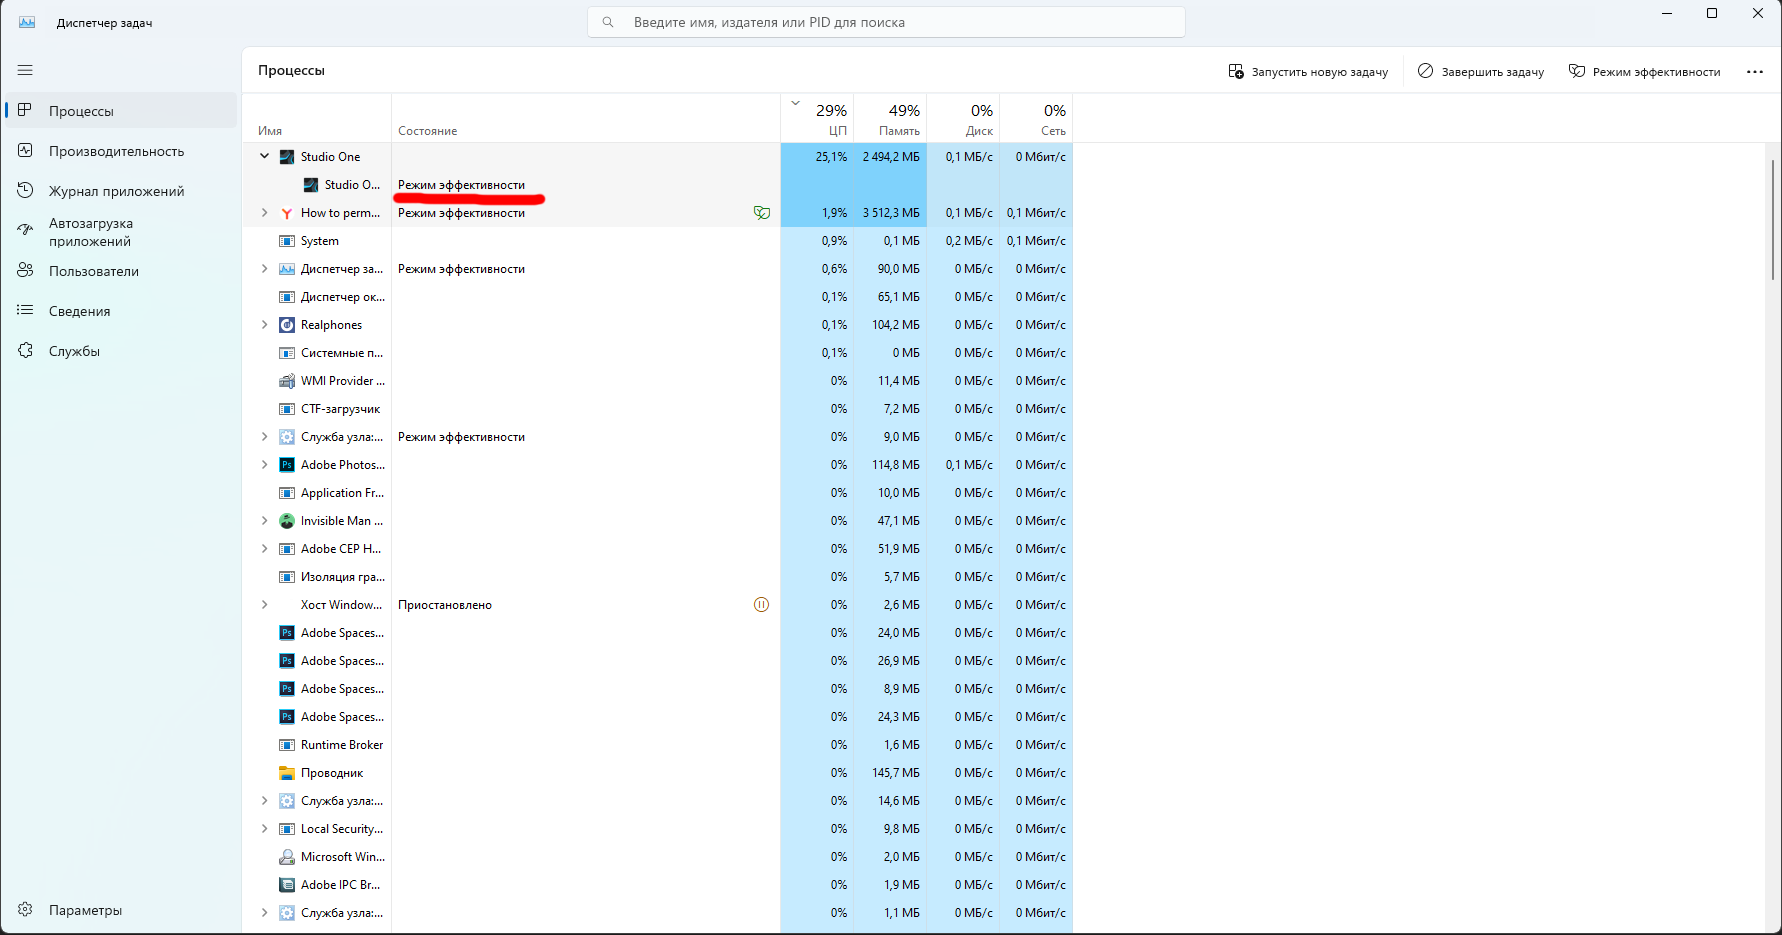Select the Системные п... process

click(657, 353)
